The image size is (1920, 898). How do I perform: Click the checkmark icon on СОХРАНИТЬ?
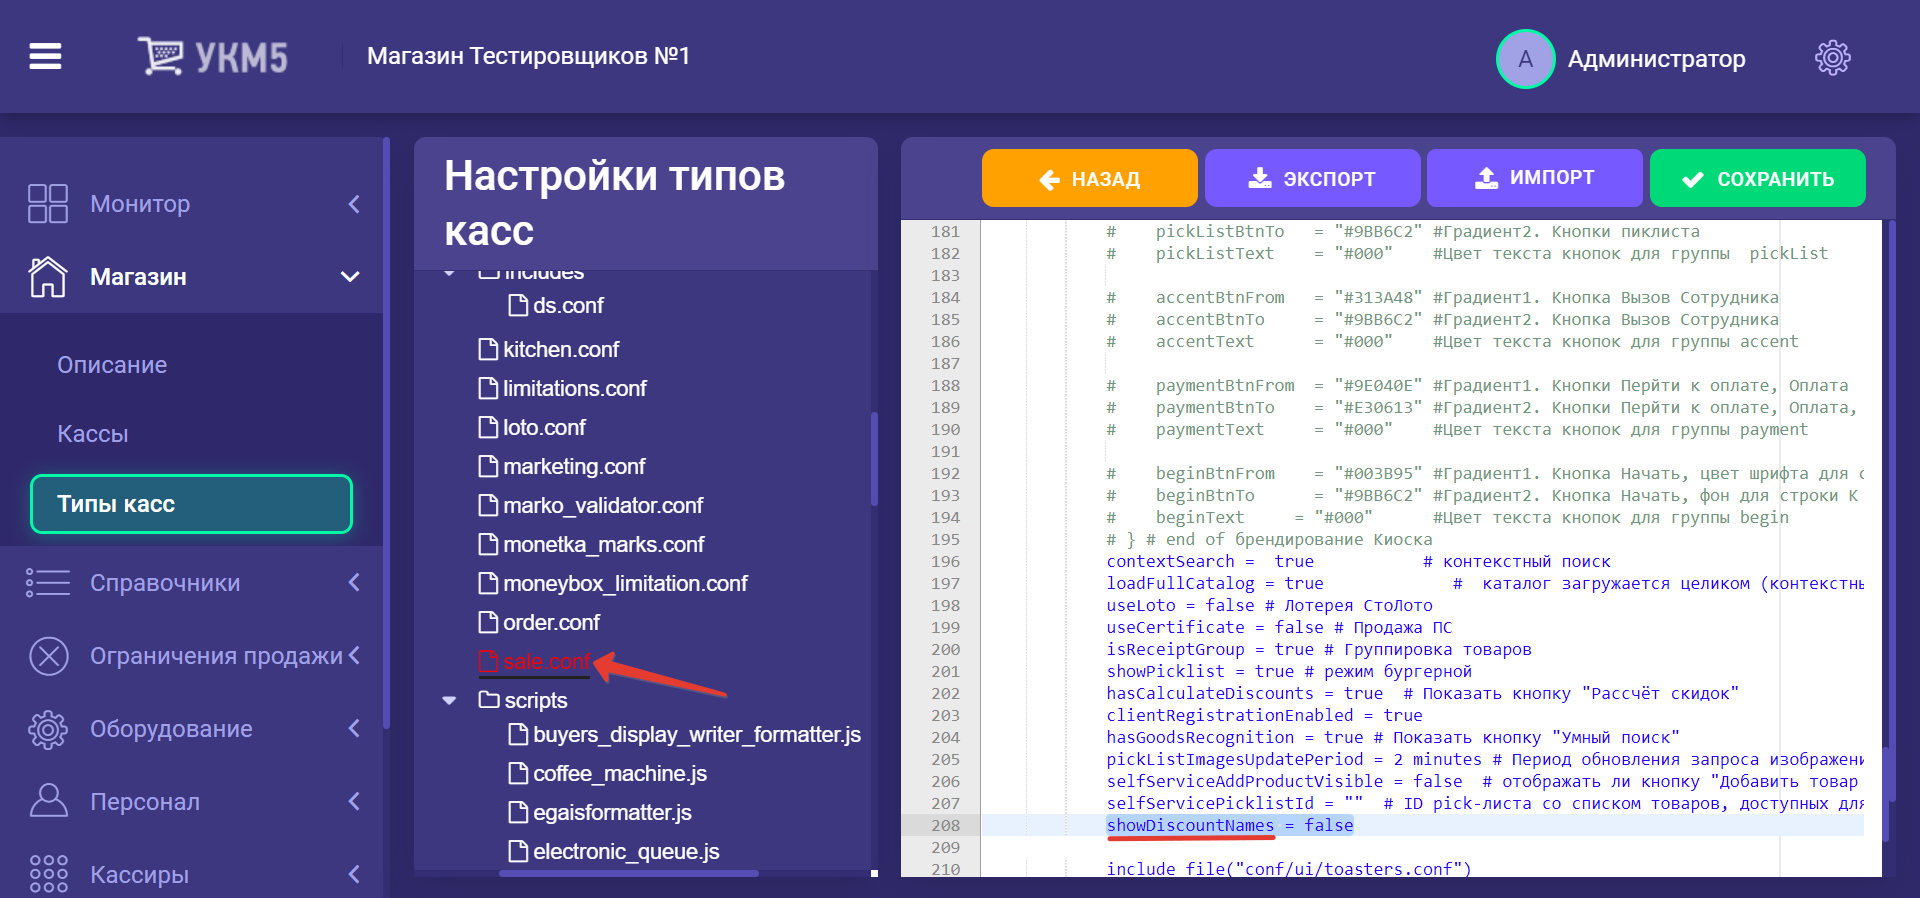point(1693,179)
